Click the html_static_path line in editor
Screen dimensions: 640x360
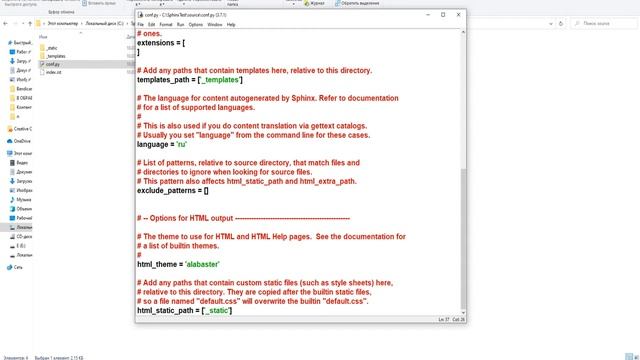(x=184, y=311)
